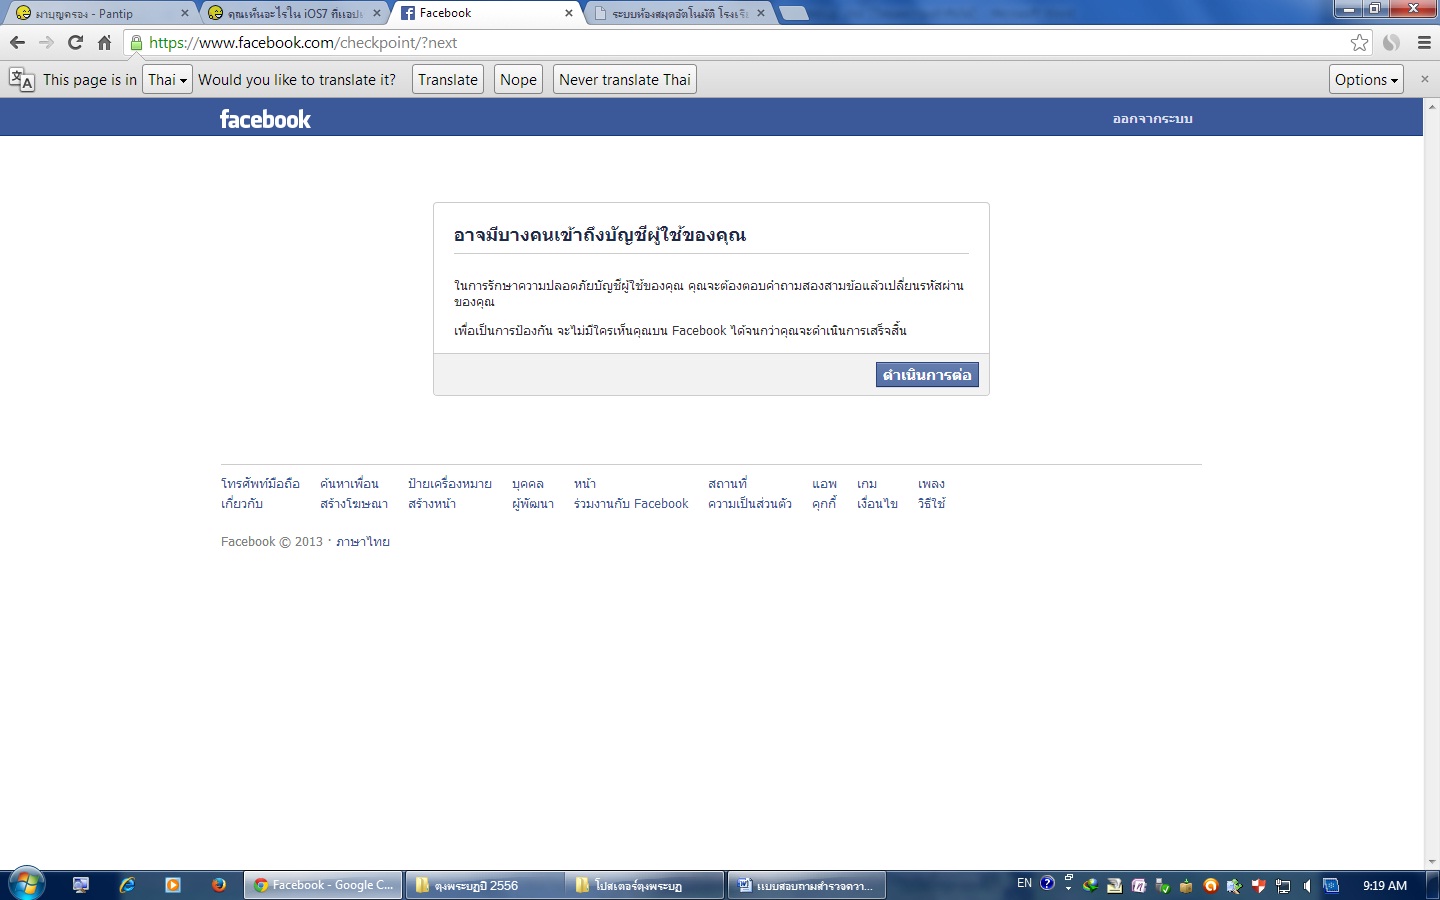Click the translate icon in the infobar
Screen dimensions: 1440x900
click(x=21, y=80)
